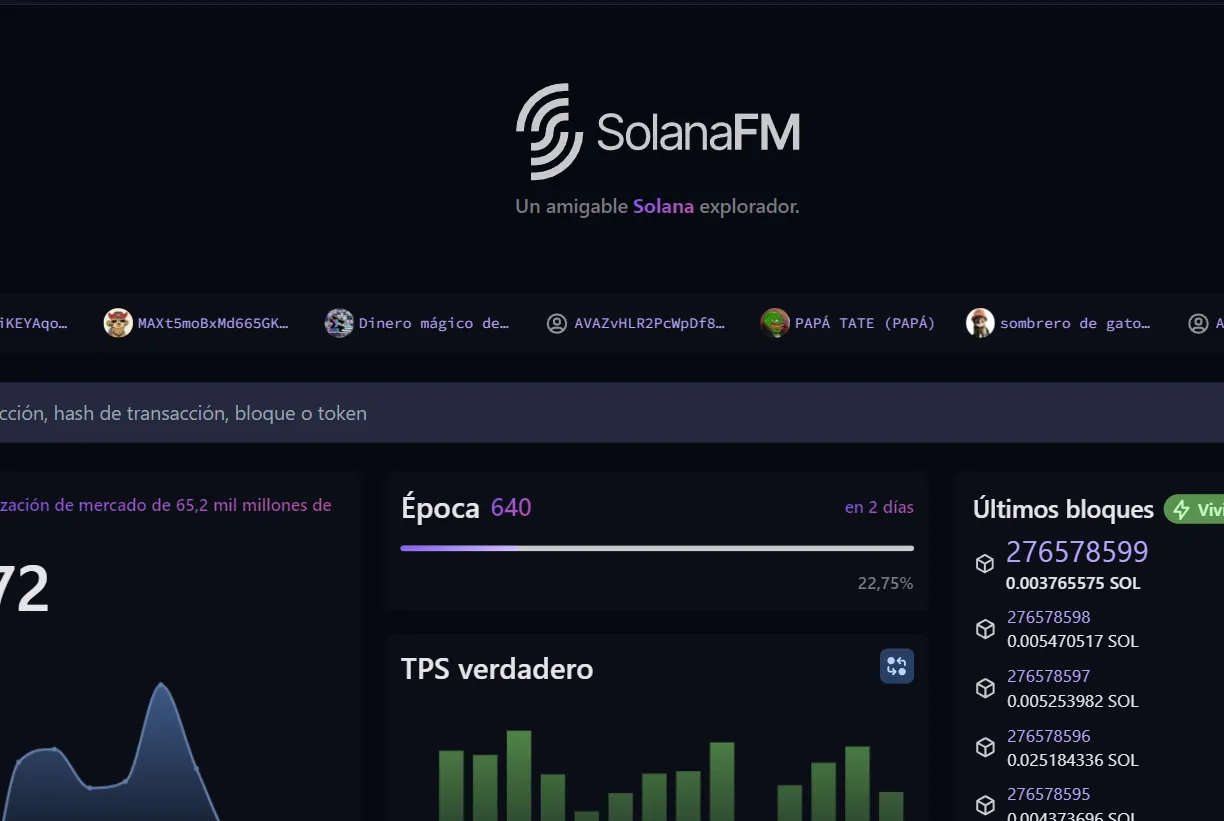This screenshot has width=1224, height=821.
Task: Open block 276578597 details
Action: 1049,676
